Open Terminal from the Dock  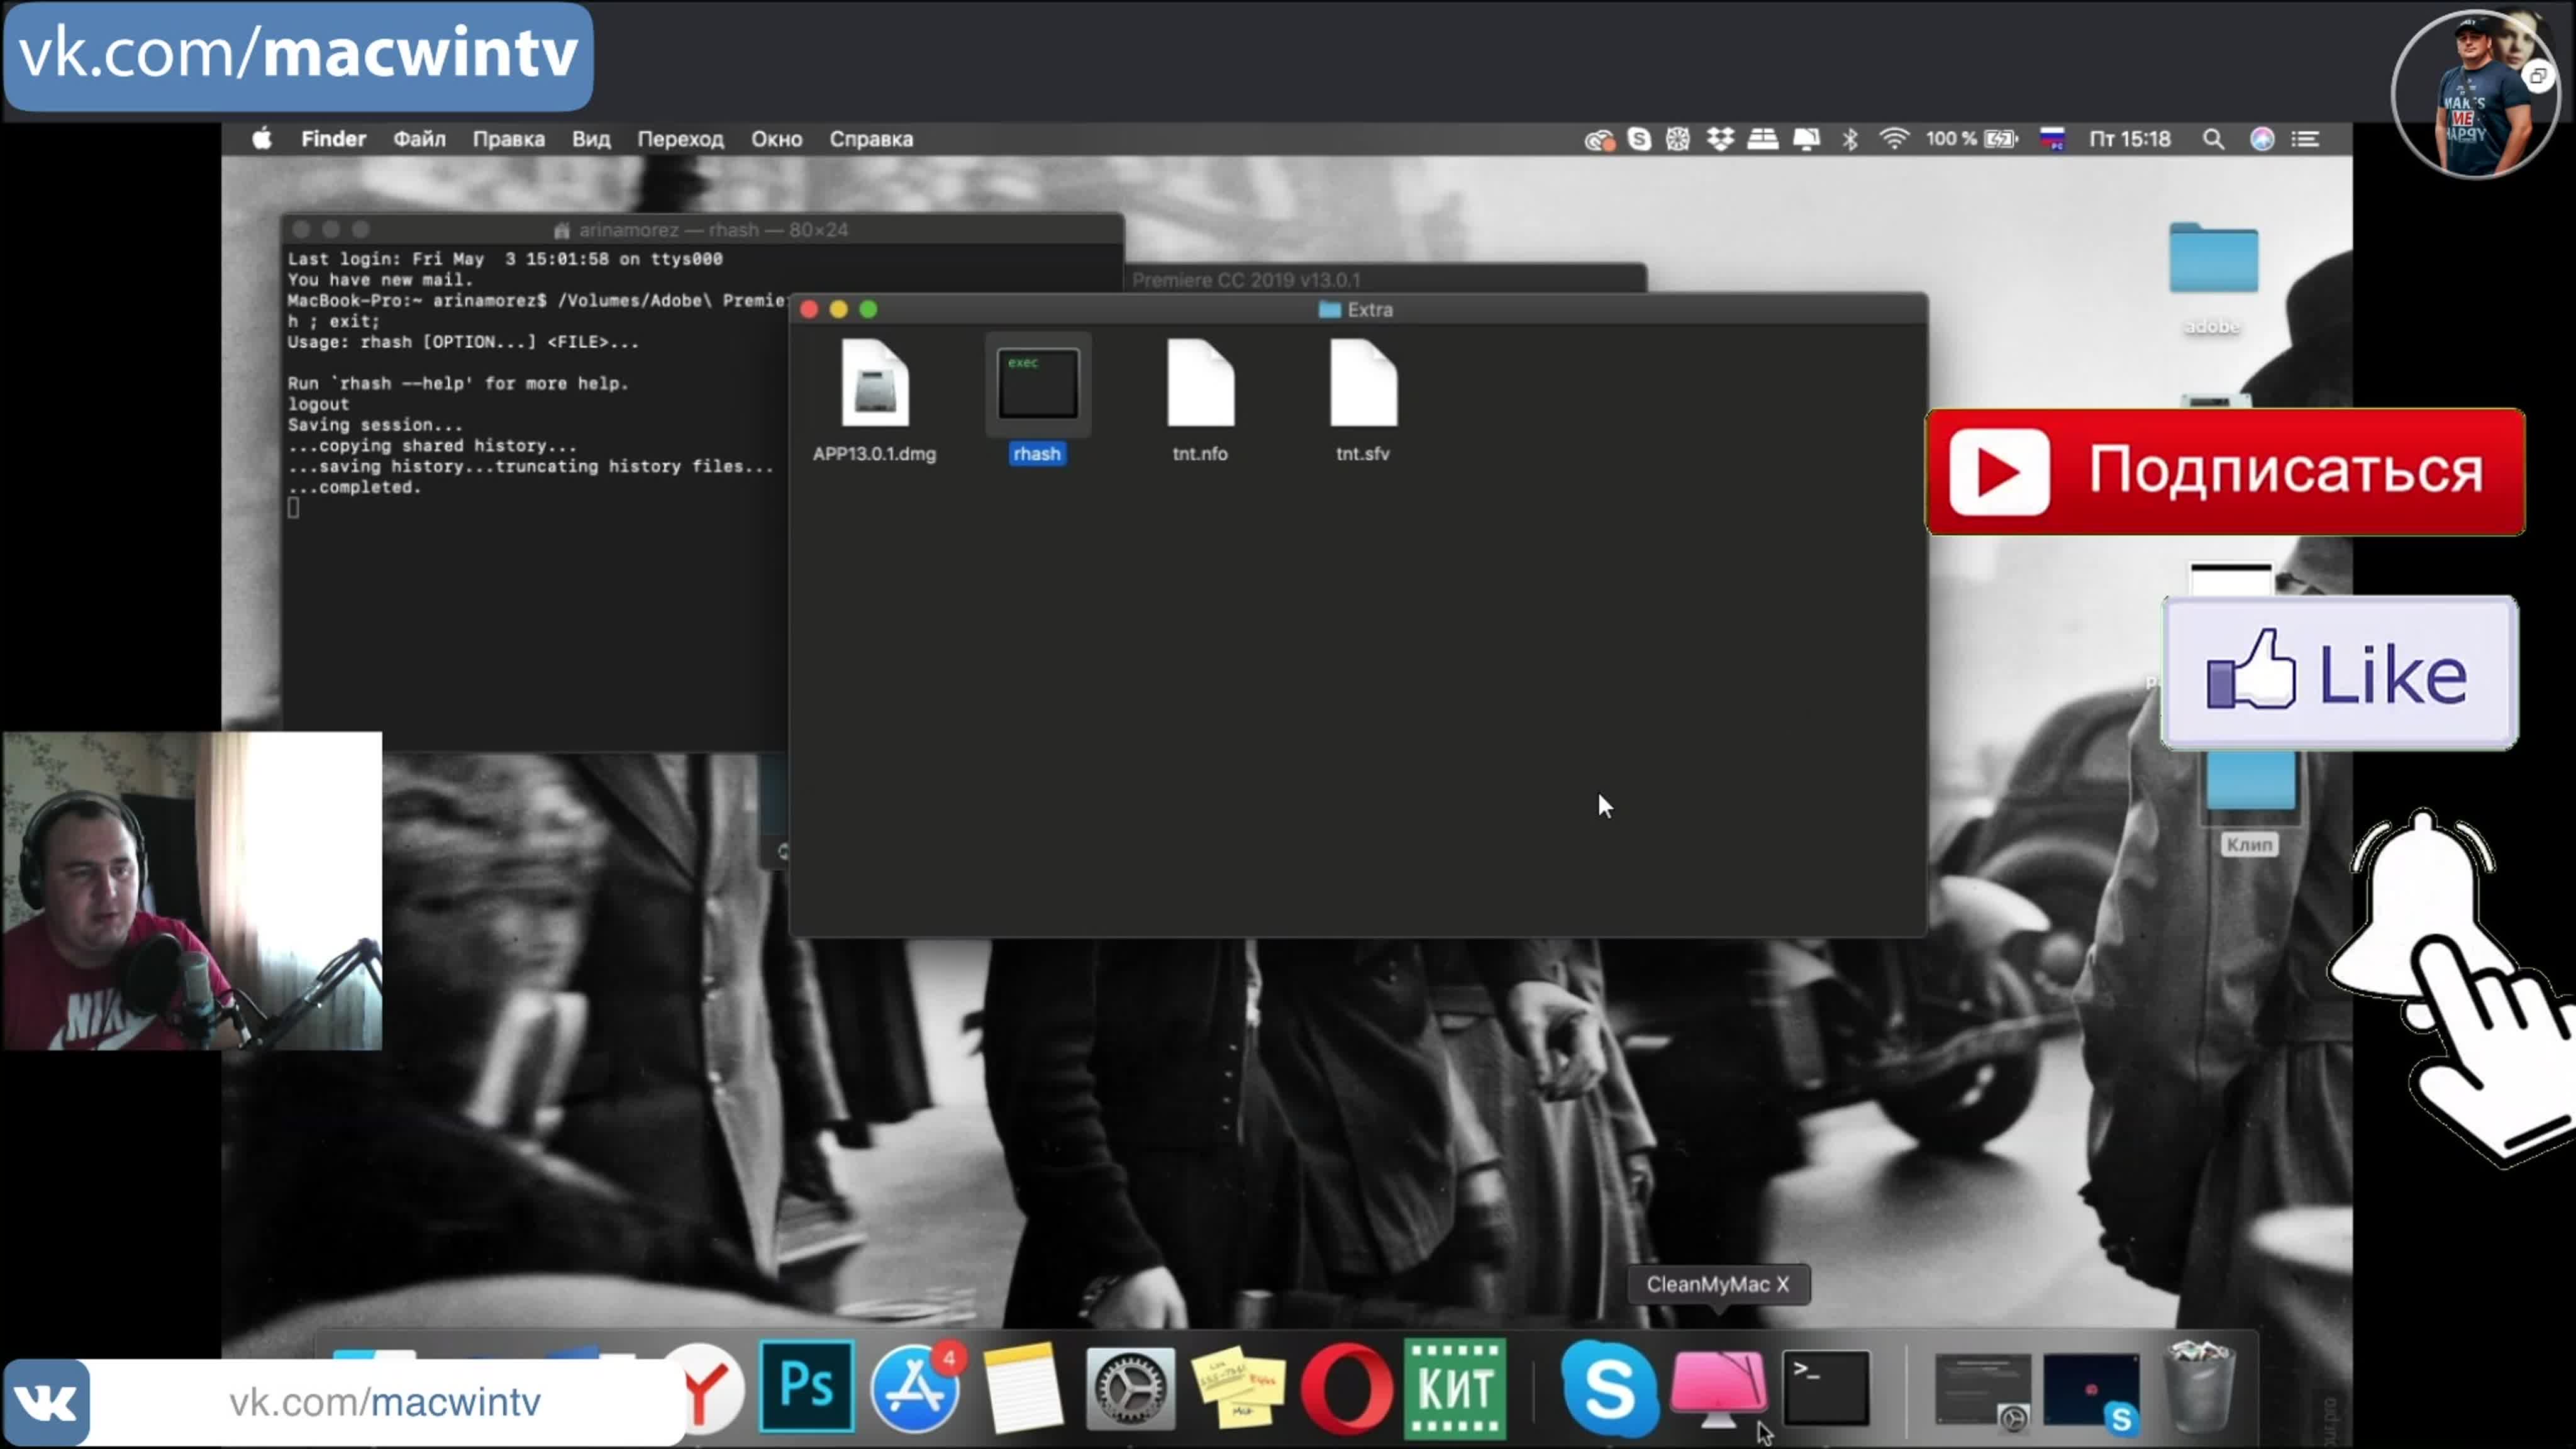pyautogui.click(x=1826, y=1388)
